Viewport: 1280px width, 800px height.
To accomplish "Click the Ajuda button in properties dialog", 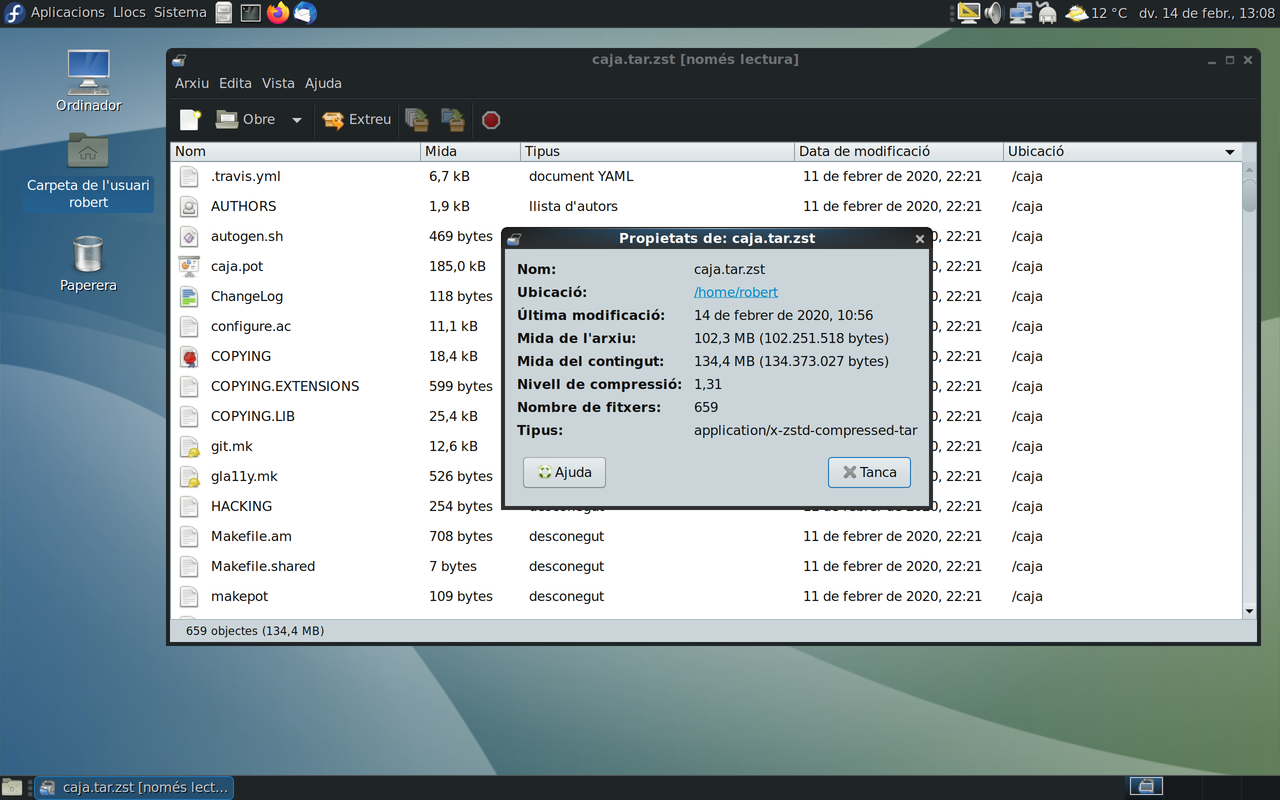I will tap(564, 472).
